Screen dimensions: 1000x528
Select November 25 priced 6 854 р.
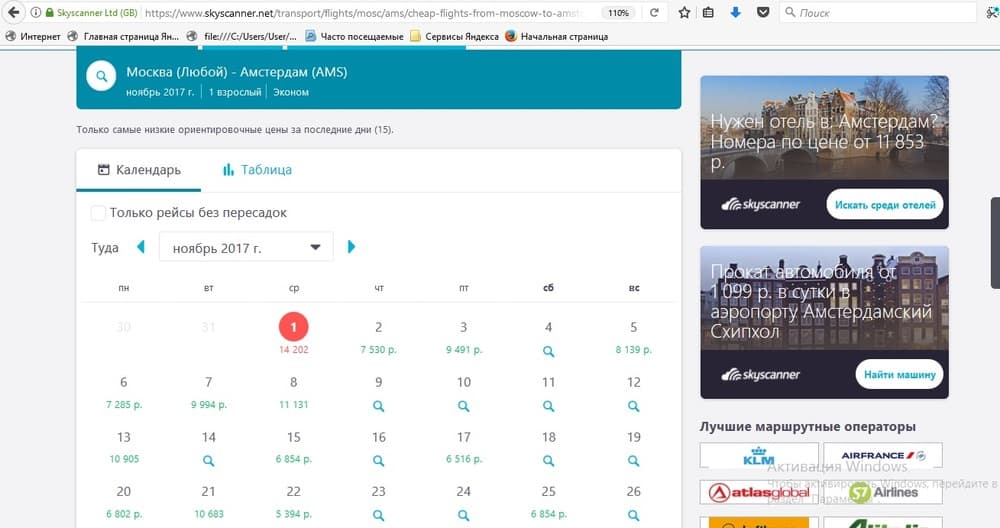tap(548, 502)
